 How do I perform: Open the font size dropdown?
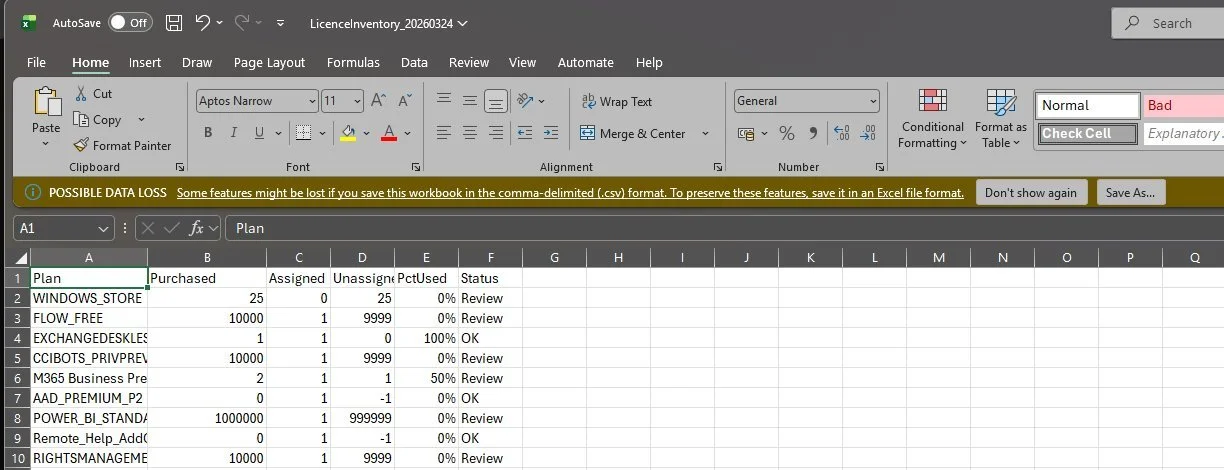point(357,101)
